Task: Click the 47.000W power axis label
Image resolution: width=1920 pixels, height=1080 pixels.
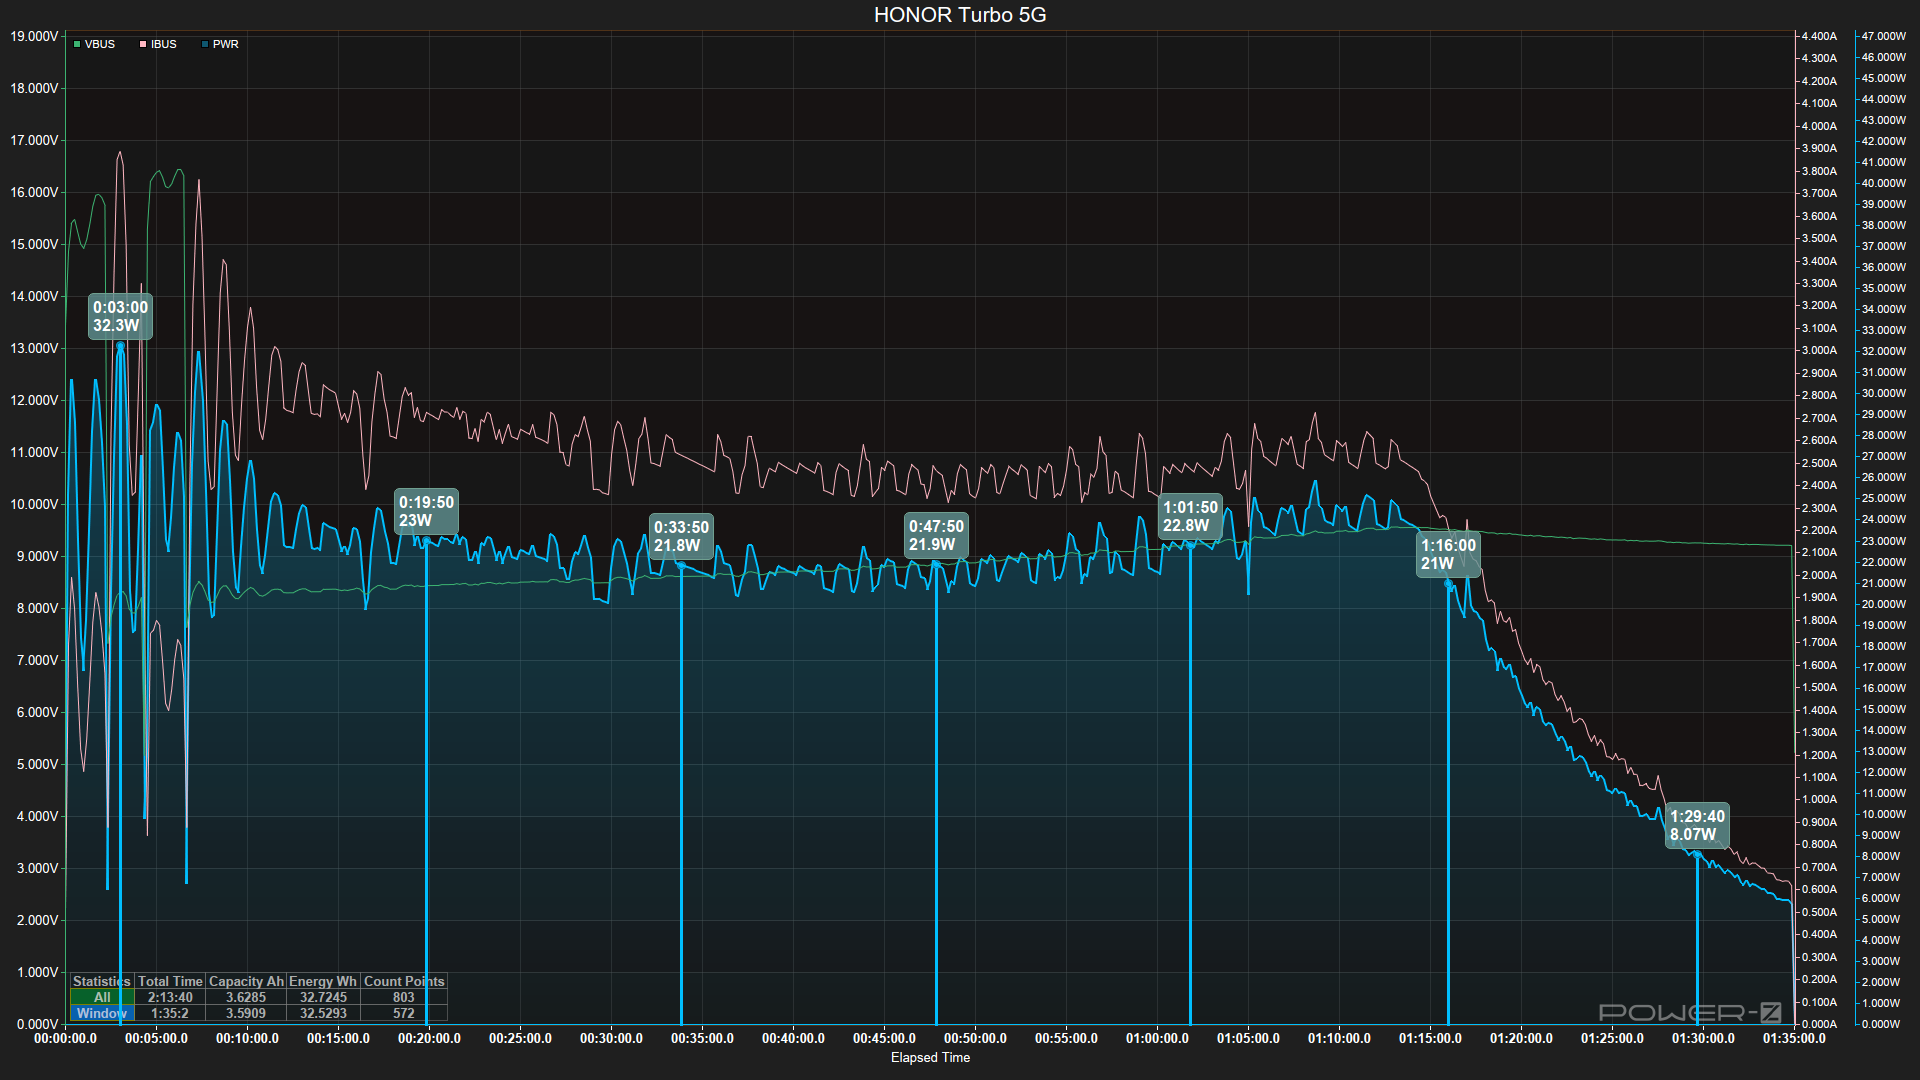Action: coord(1884,36)
